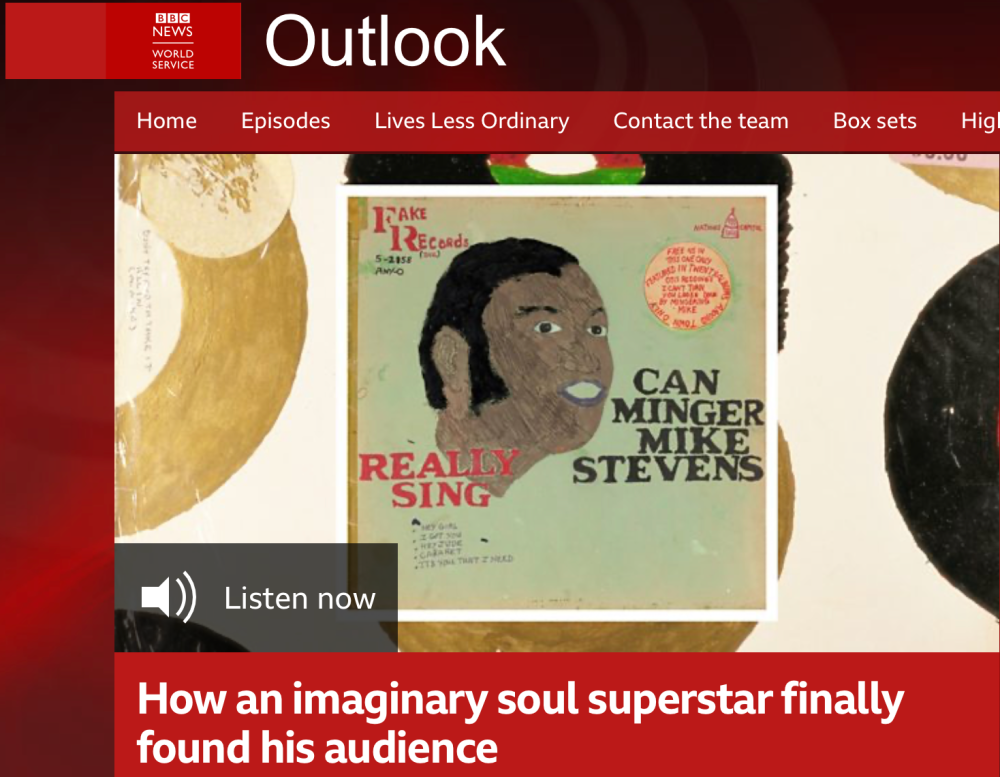Click the Outlook programme title
The width and height of the screenshot is (1000, 777).
coord(385,41)
